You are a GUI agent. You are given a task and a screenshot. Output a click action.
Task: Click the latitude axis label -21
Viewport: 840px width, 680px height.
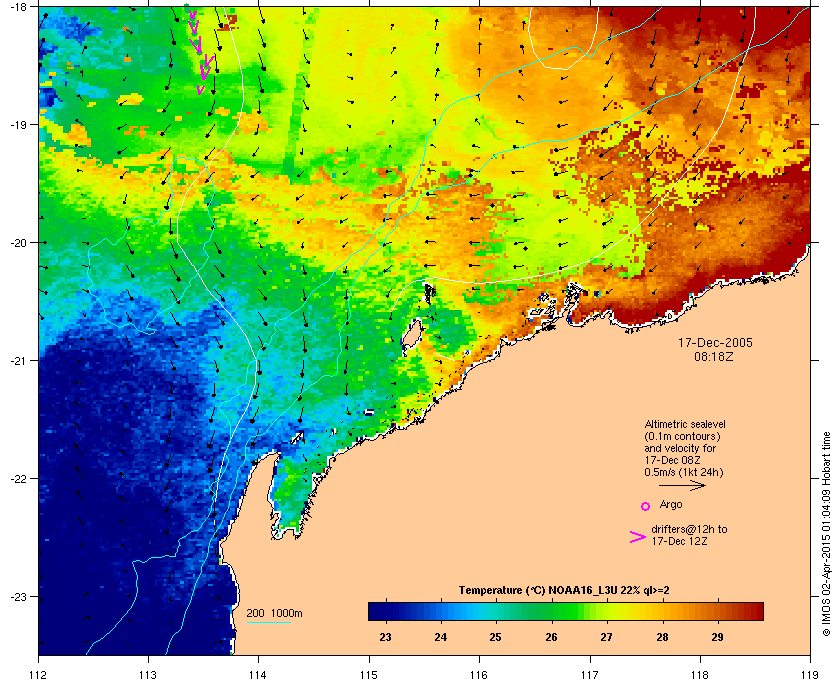pyautogui.click(x=18, y=361)
